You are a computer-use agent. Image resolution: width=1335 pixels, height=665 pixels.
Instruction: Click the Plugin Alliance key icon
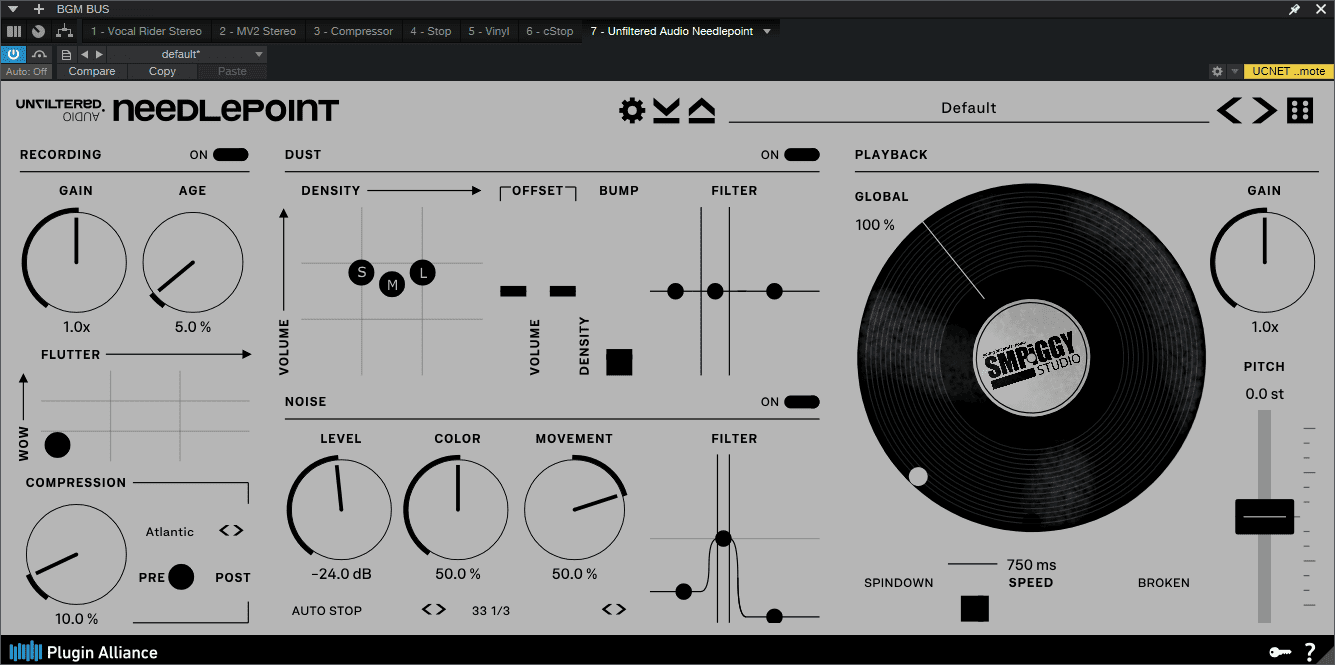click(1279, 652)
